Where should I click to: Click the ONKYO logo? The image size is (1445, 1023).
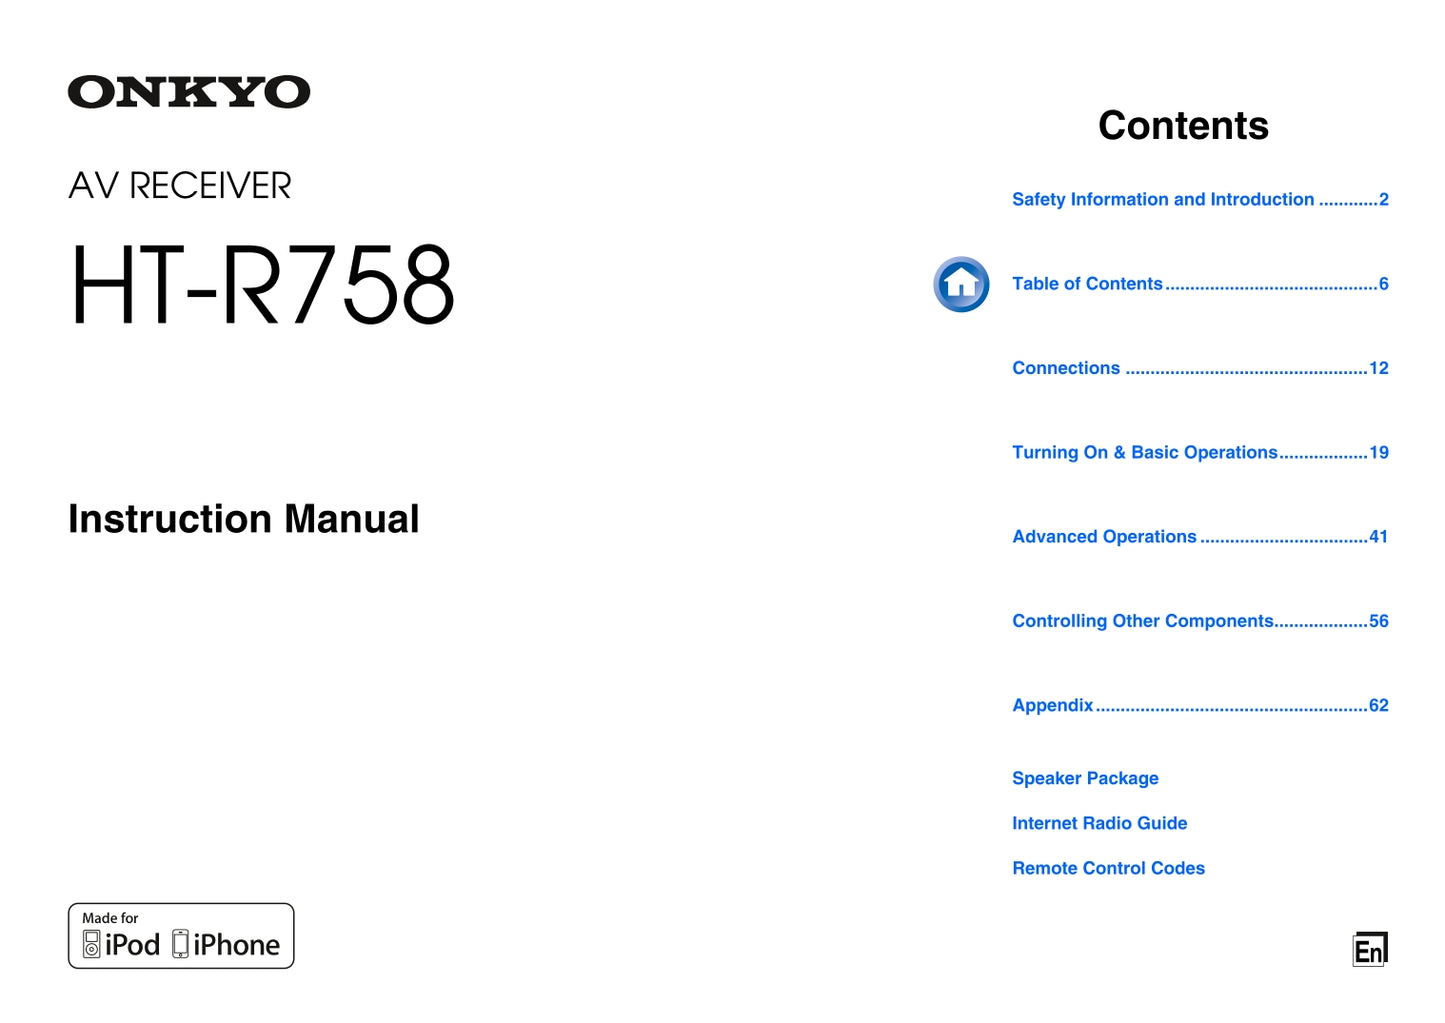[x=189, y=92]
